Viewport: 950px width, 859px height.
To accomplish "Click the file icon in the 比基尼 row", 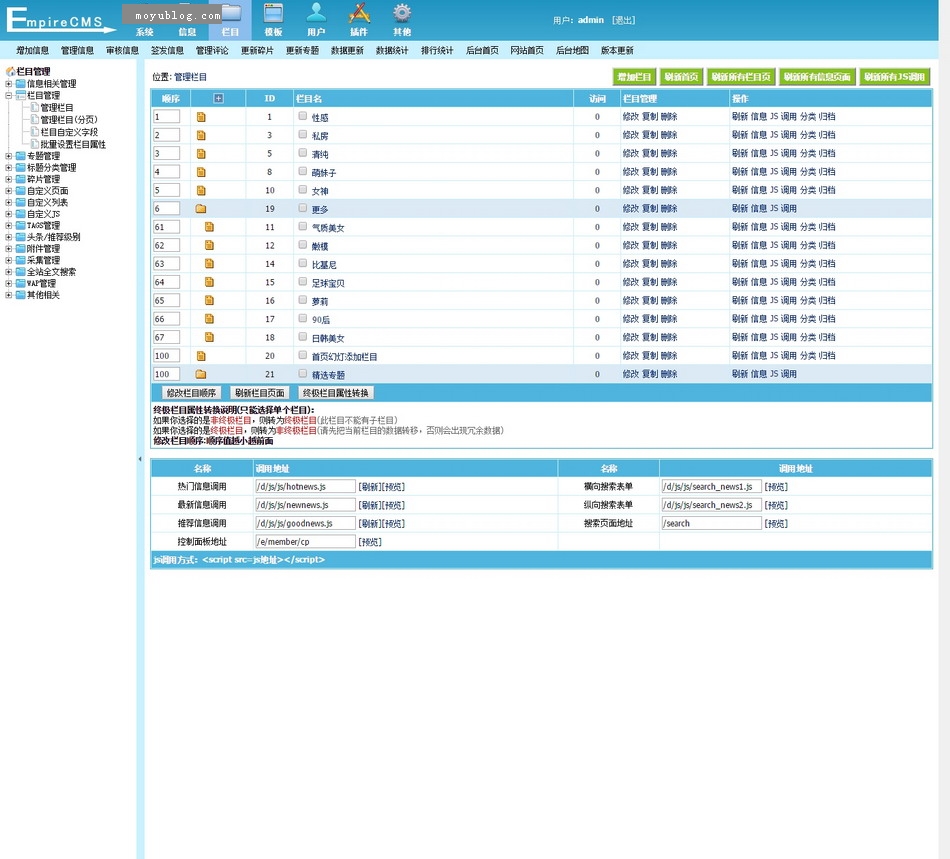I will (x=209, y=264).
